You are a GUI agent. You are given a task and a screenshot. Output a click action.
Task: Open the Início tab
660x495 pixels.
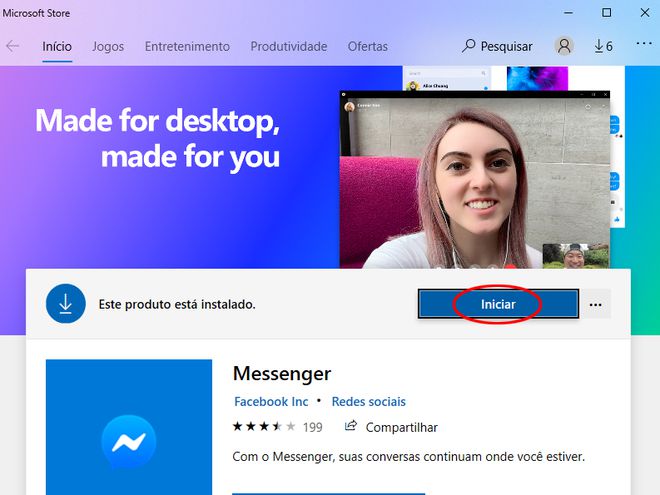tap(57, 46)
